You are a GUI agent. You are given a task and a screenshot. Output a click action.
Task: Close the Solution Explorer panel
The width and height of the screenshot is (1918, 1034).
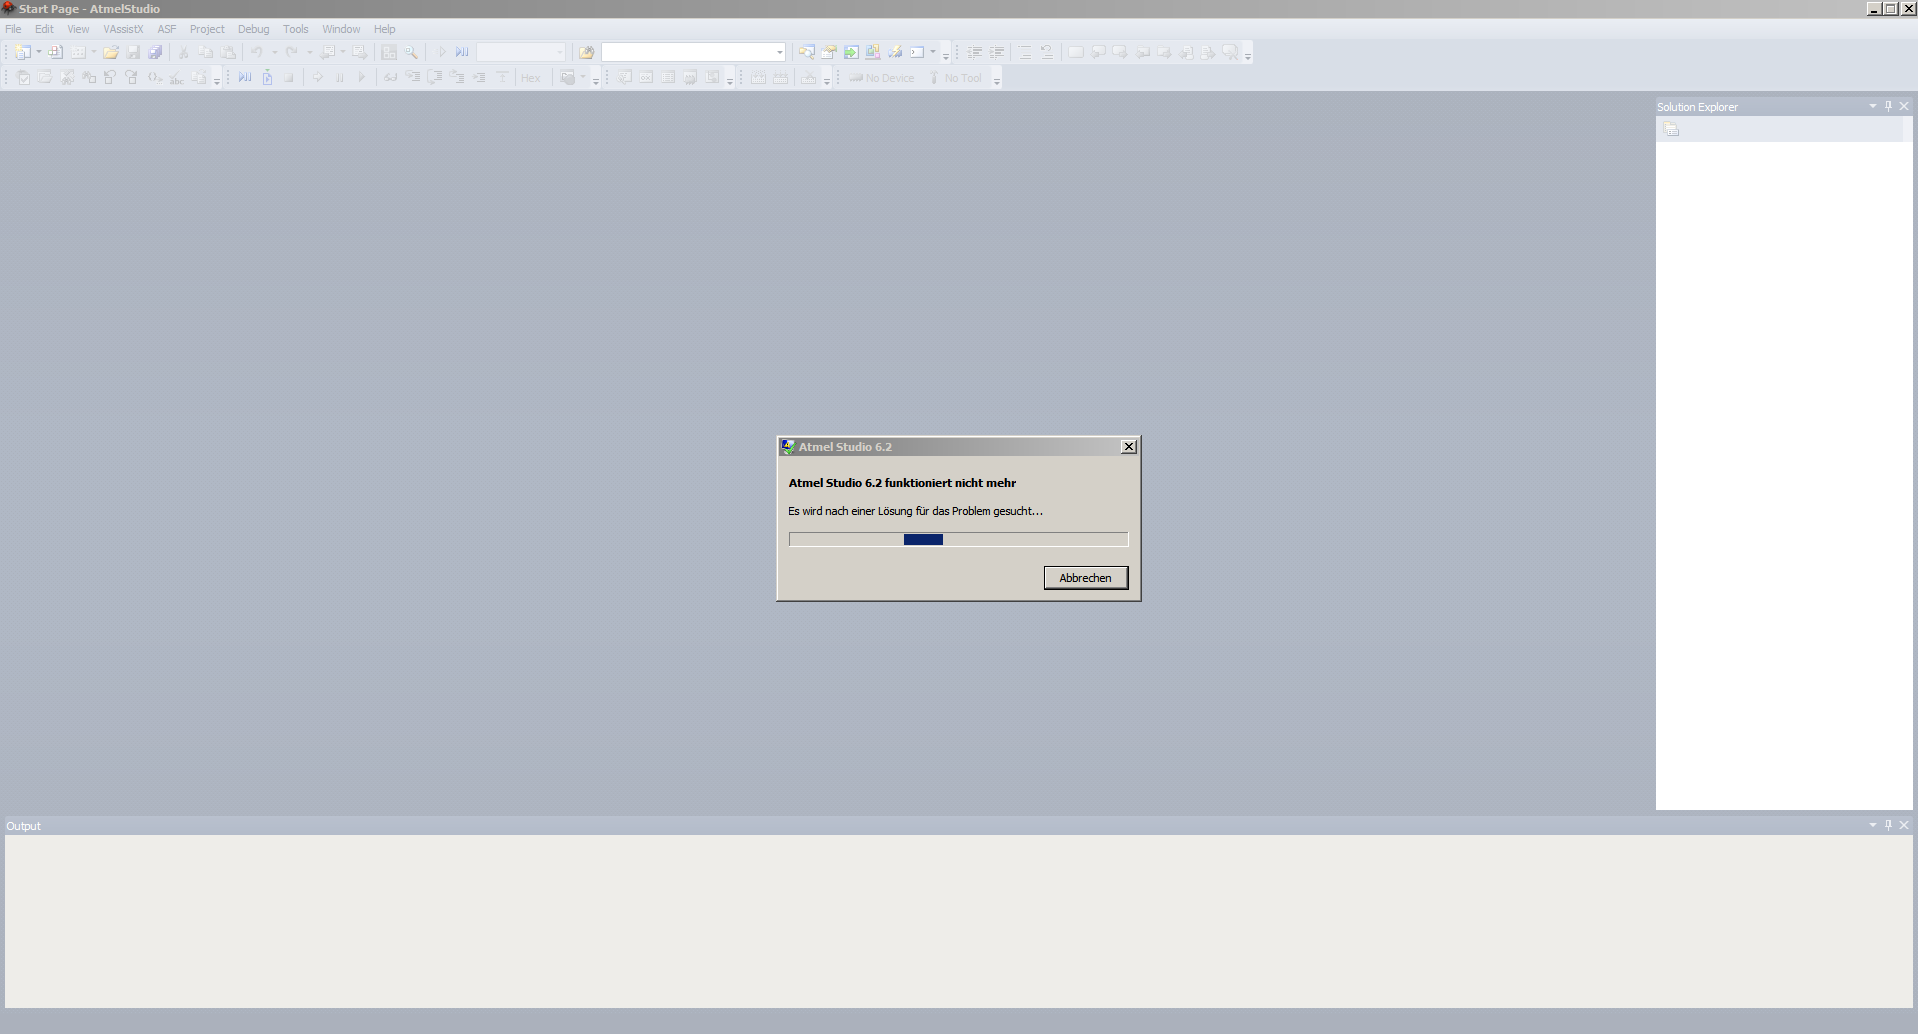(x=1904, y=106)
